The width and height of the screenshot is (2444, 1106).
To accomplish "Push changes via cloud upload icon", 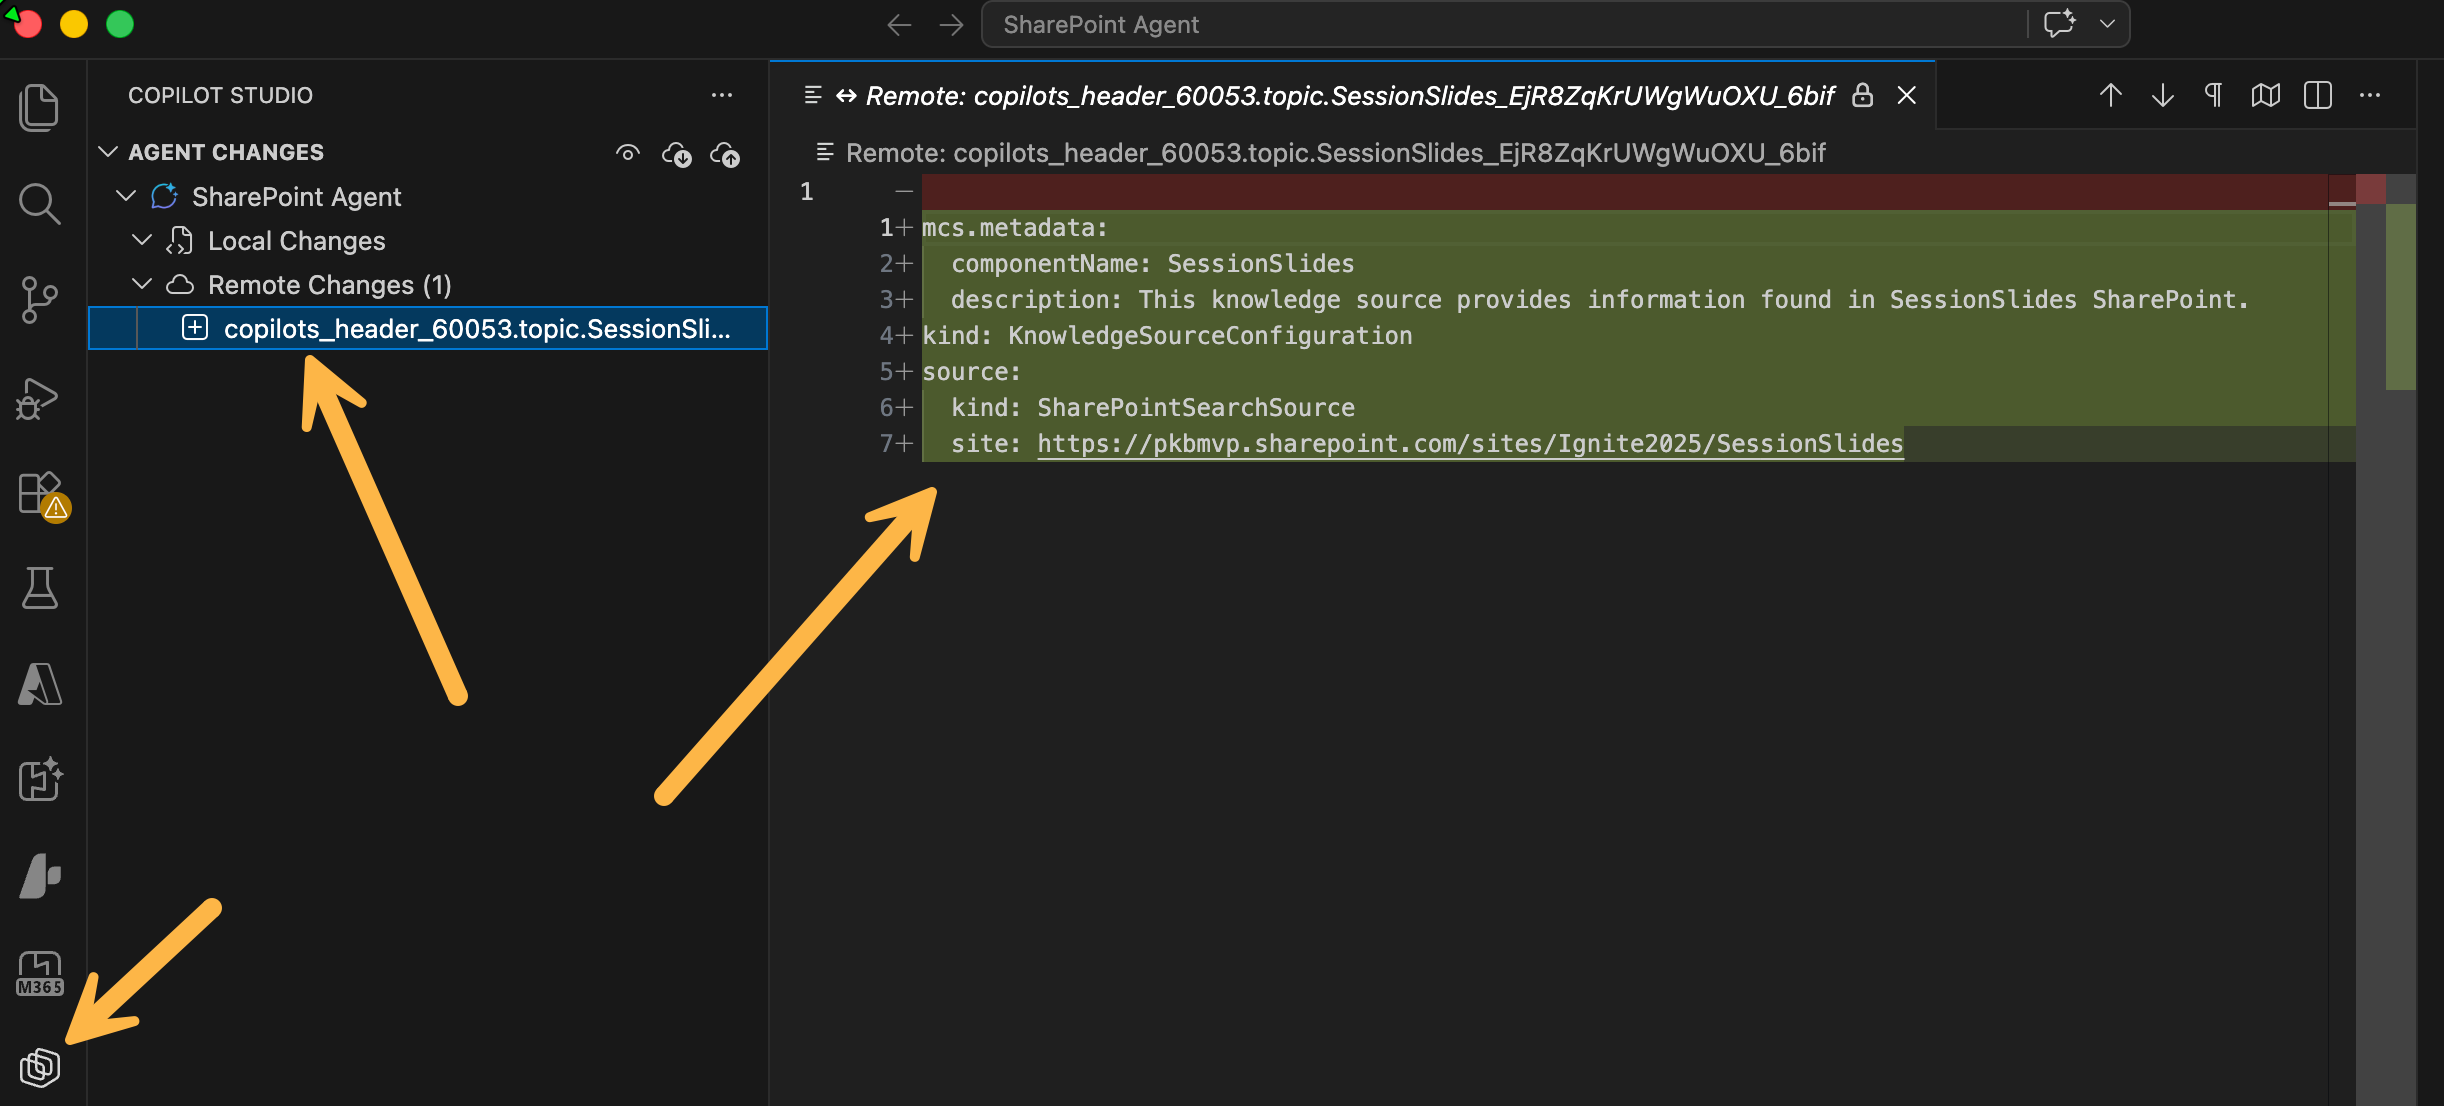I will pos(726,154).
